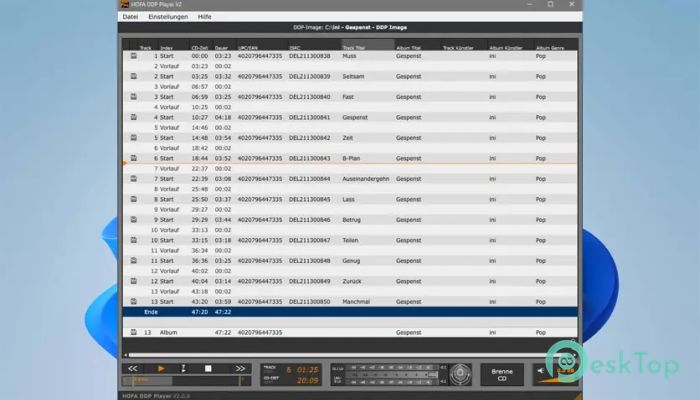
Task: Click the save icon for track 3 Fast
Action: tap(133, 97)
